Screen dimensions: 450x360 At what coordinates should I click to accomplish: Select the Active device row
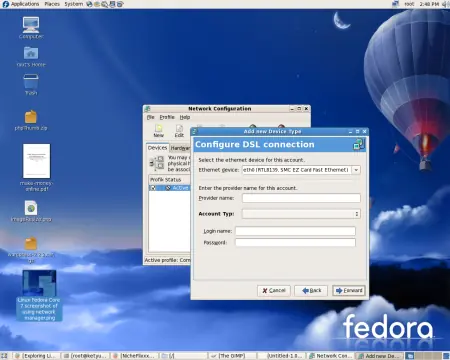169,188
